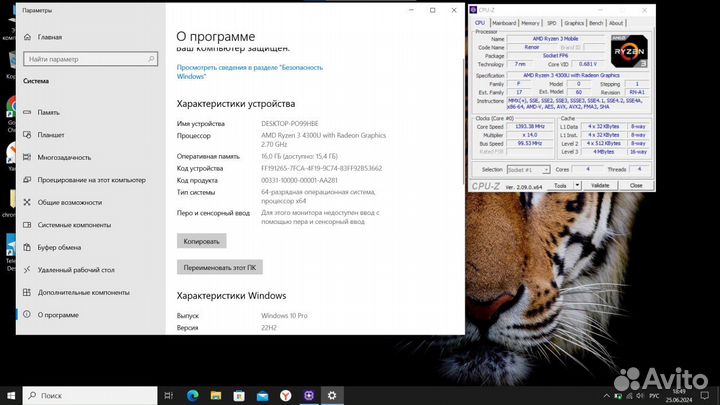Image resolution: width=720 pixels, height=405 pixels.
Task: Switch to CPU-Z on the taskbar
Action: (x=309, y=395)
